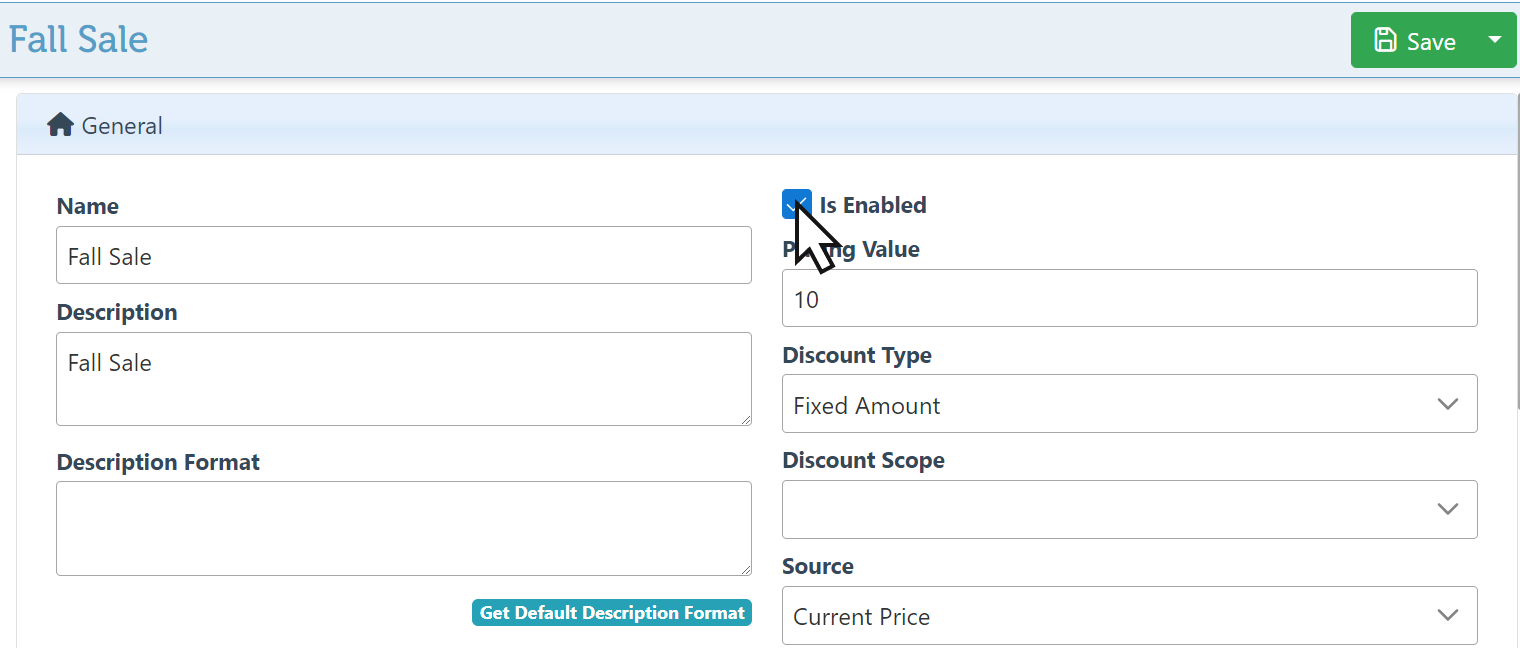Uncheck the Is Enabled checkbox

pos(796,205)
